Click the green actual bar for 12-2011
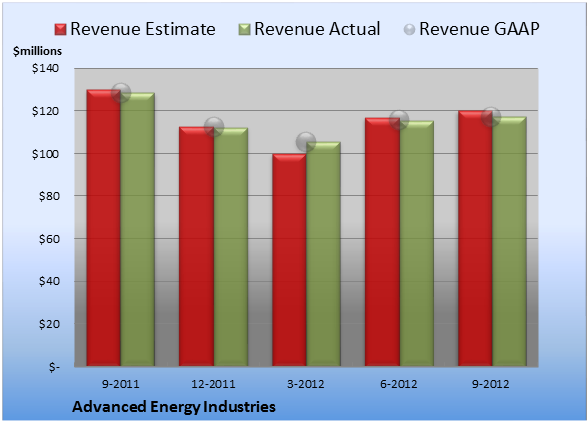Screen dimensions: 588x422 tap(231, 247)
